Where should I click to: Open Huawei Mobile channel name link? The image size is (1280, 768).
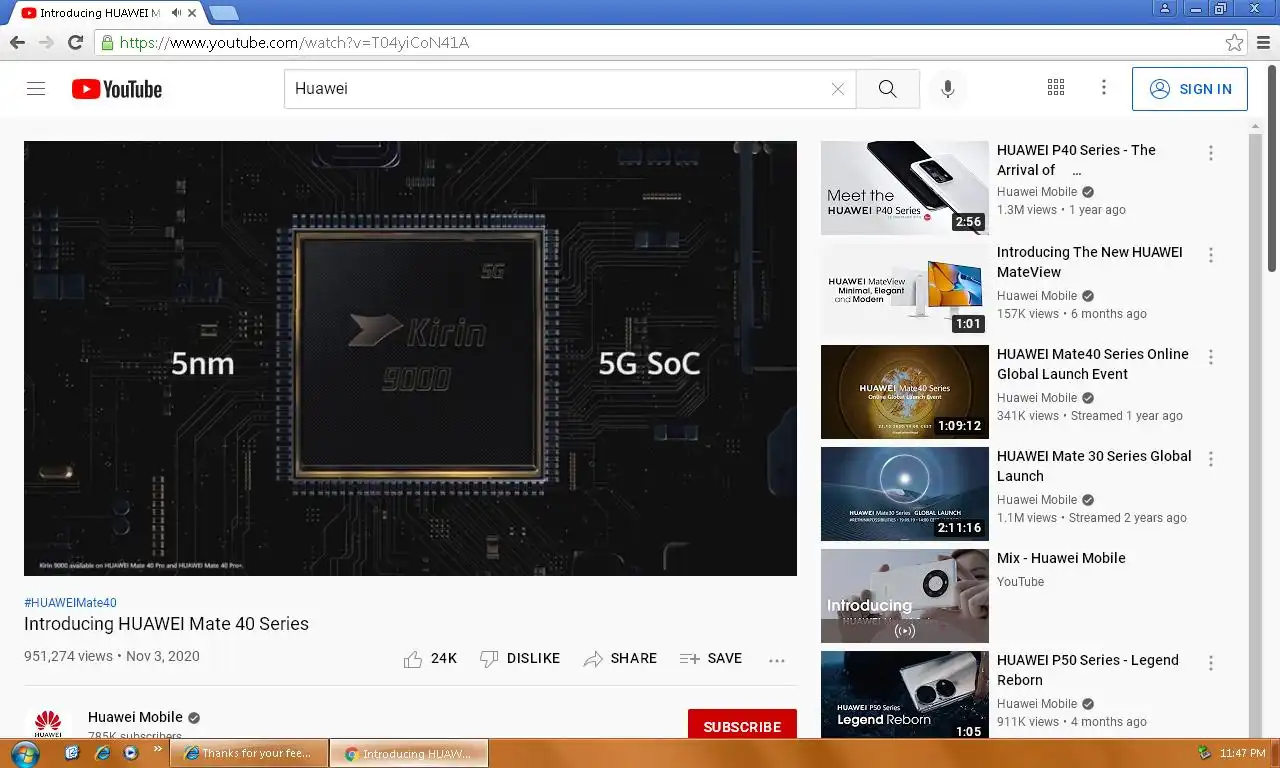(x=135, y=717)
